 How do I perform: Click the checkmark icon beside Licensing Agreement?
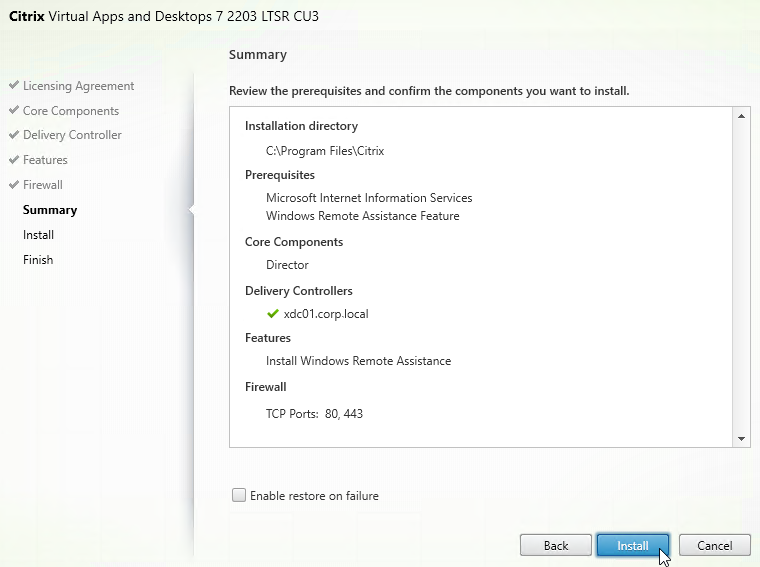point(14,85)
